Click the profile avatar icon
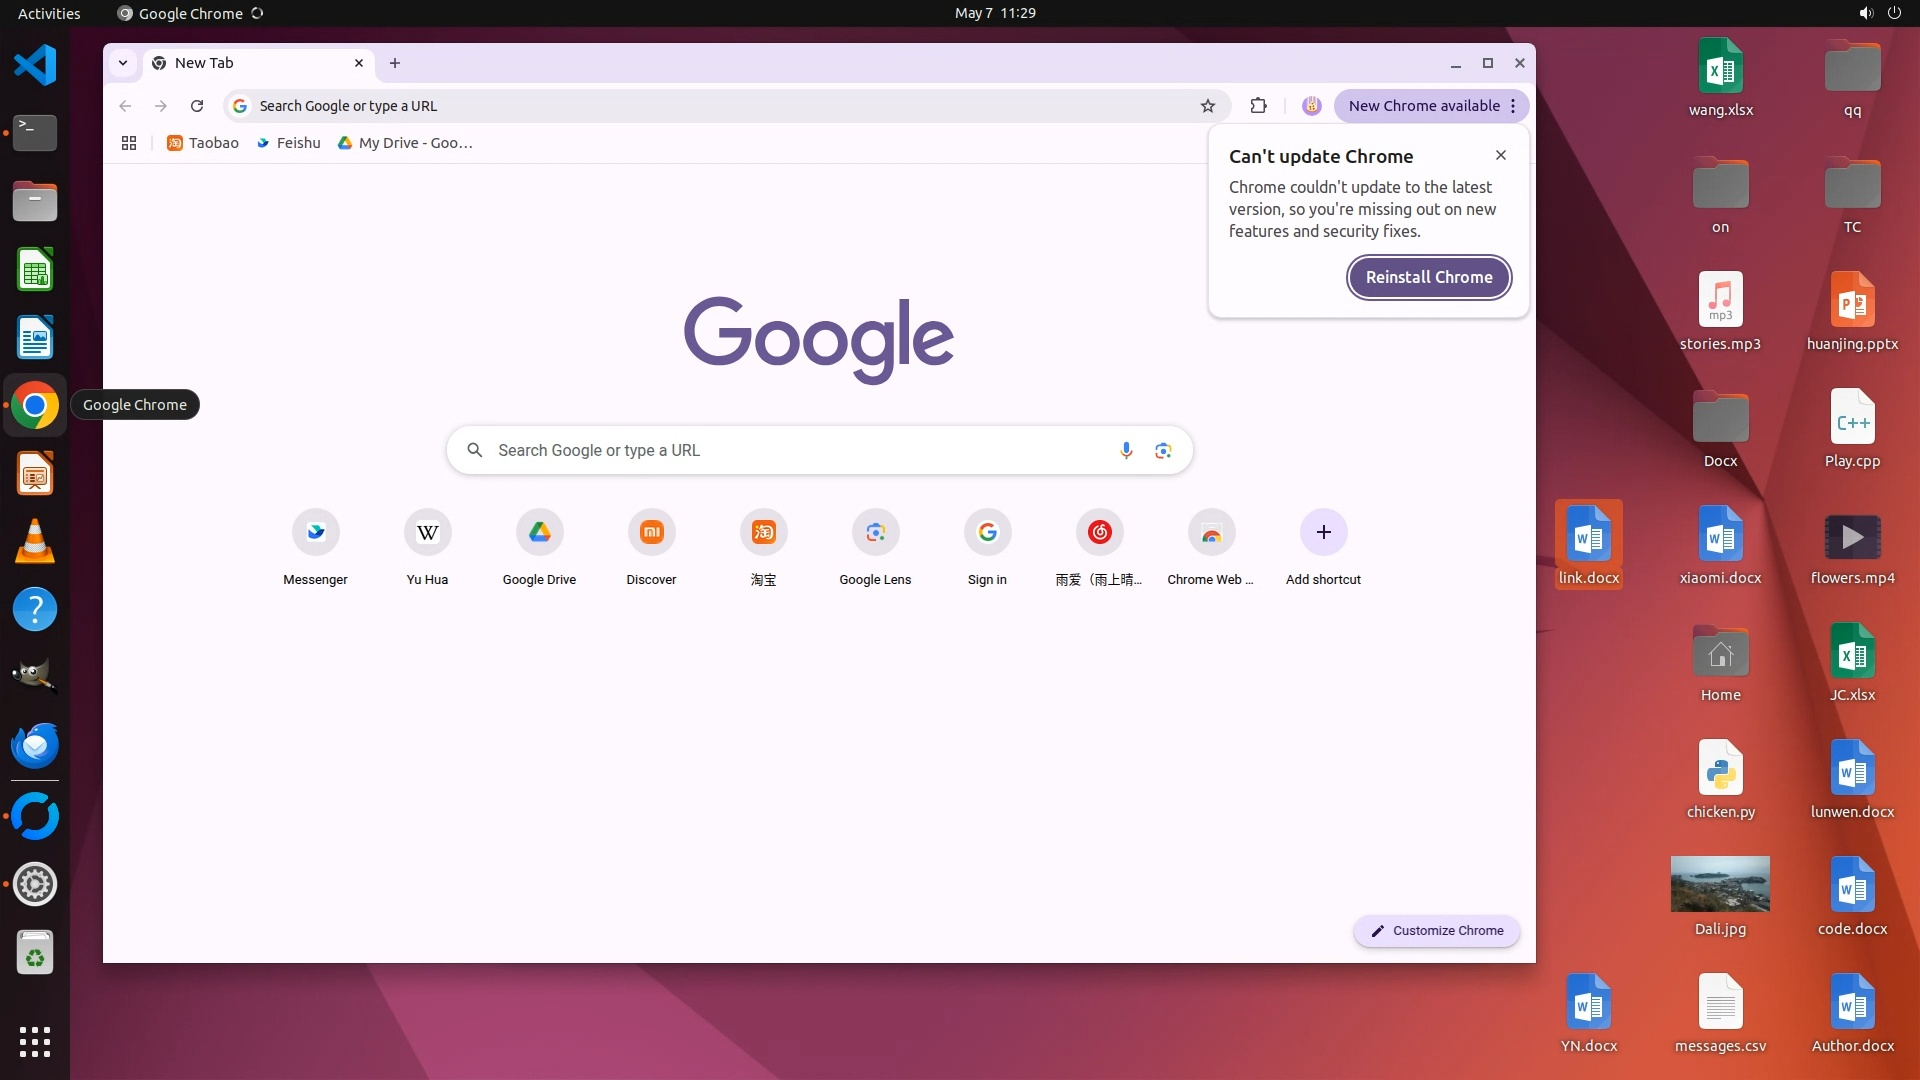Viewport: 1920px width, 1080px height. coord(1312,106)
